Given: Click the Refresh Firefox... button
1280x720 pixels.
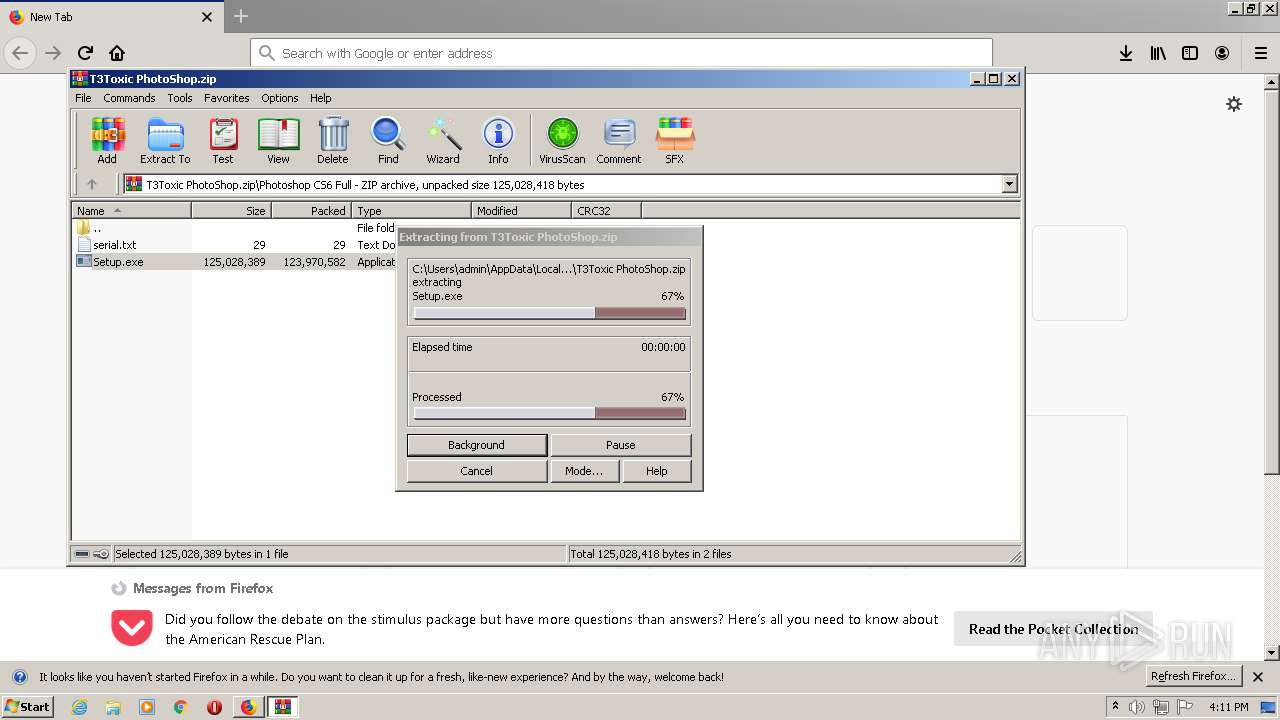Looking at the screenshot, I should pos(1193,677).
